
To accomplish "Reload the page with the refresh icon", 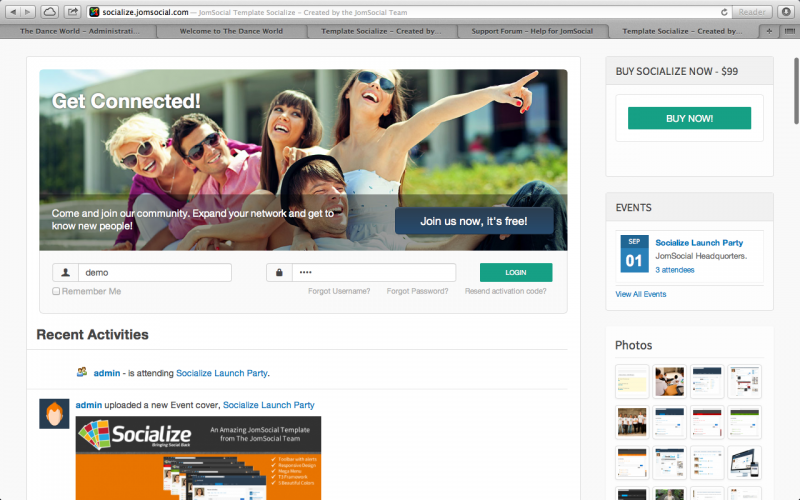I will [x=723, y=12].
